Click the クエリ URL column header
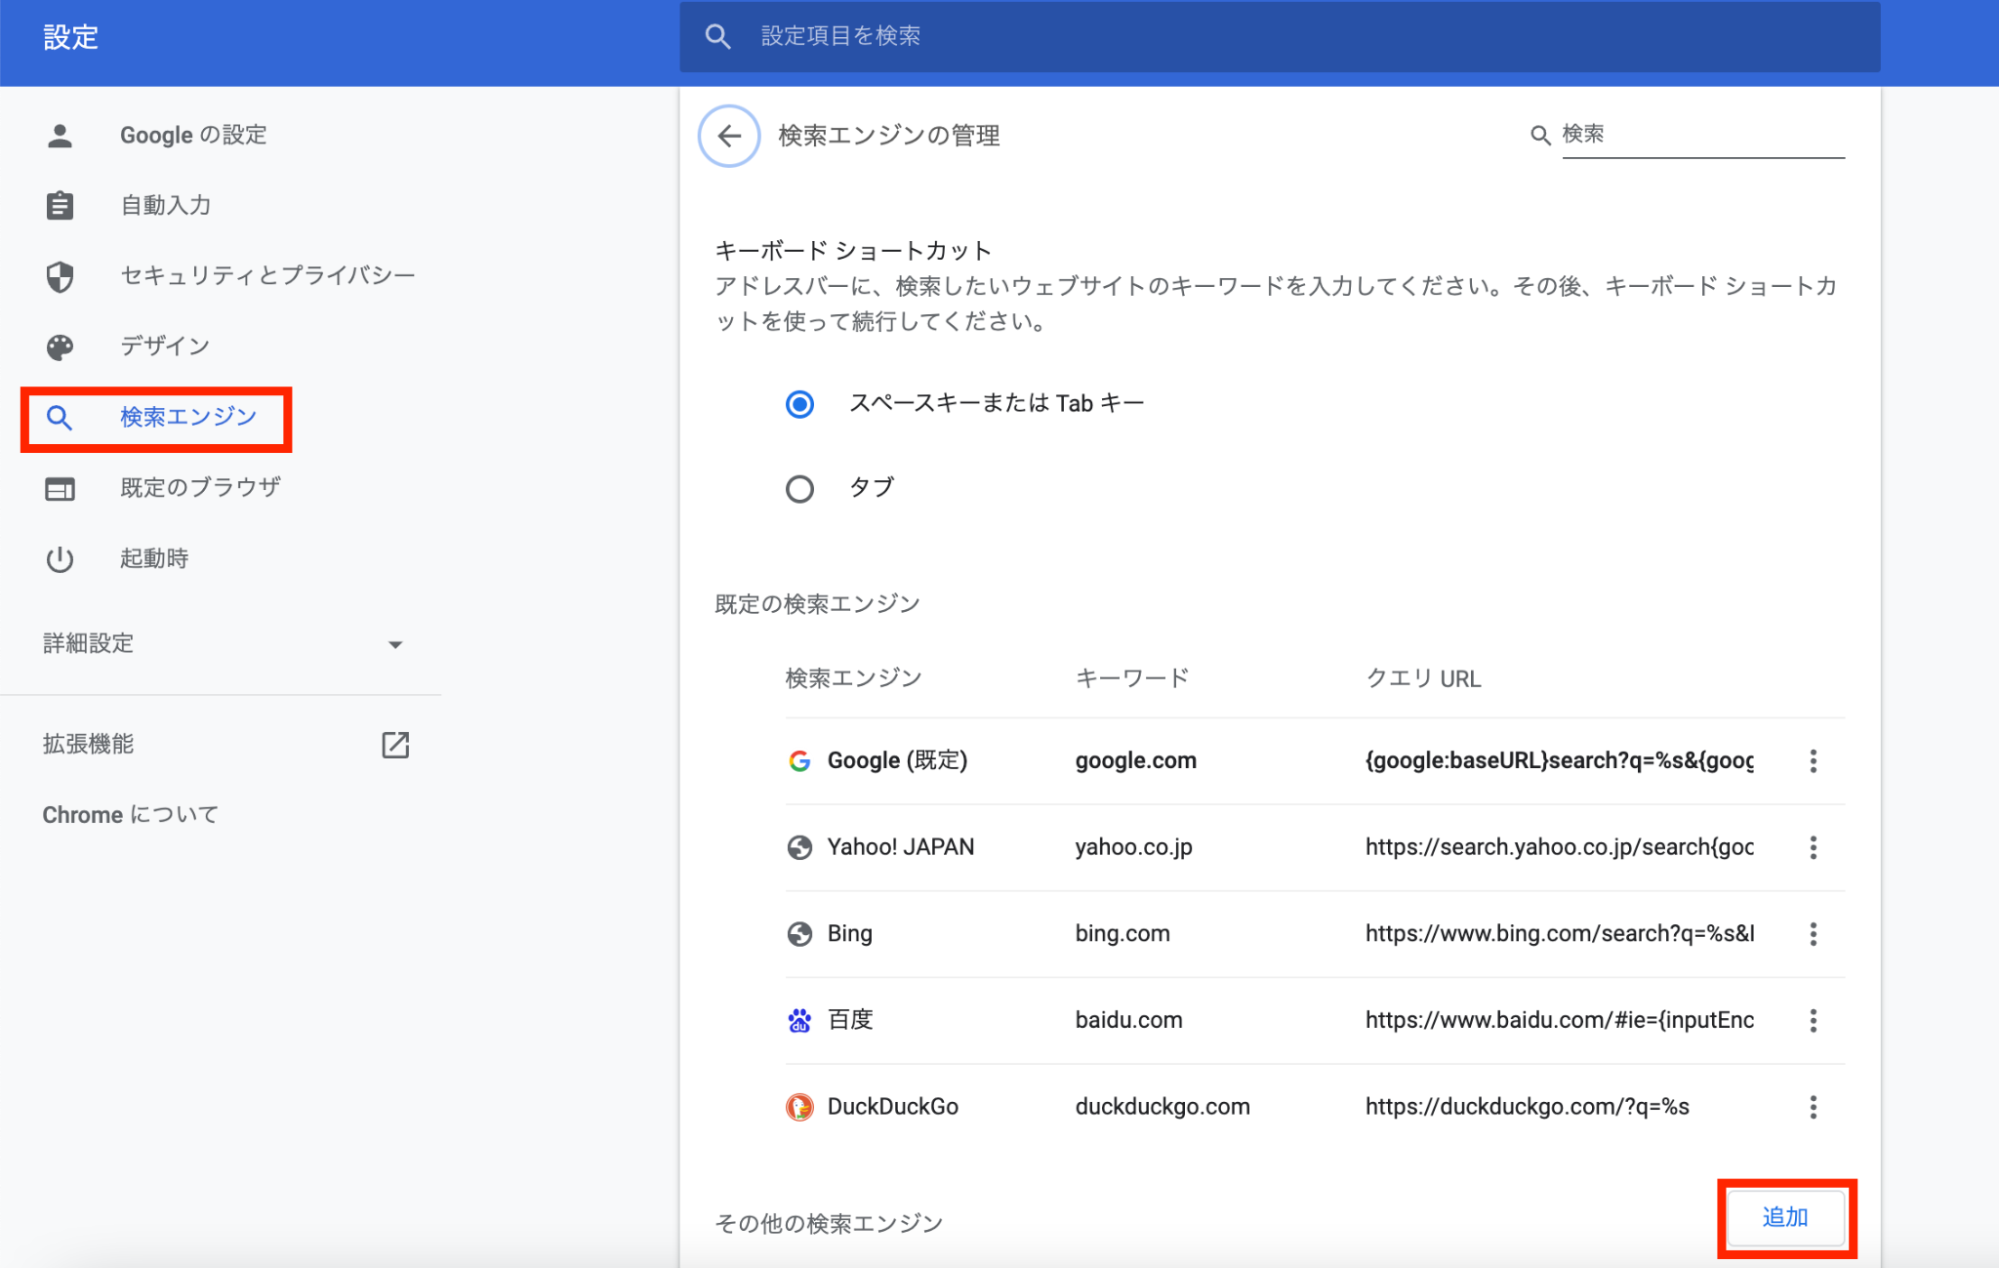This screenshot has height=1268, width=1999. pos(1423,679)
